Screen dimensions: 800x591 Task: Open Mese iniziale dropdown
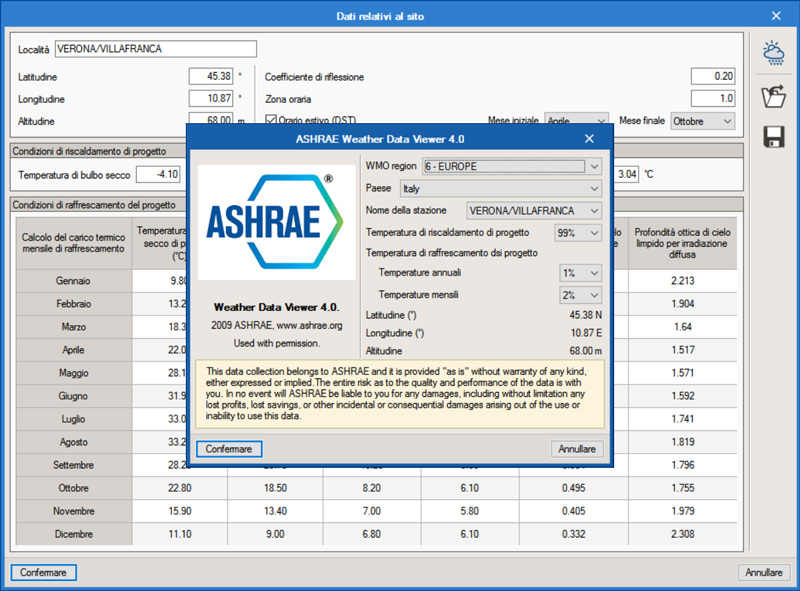point(576,119)
